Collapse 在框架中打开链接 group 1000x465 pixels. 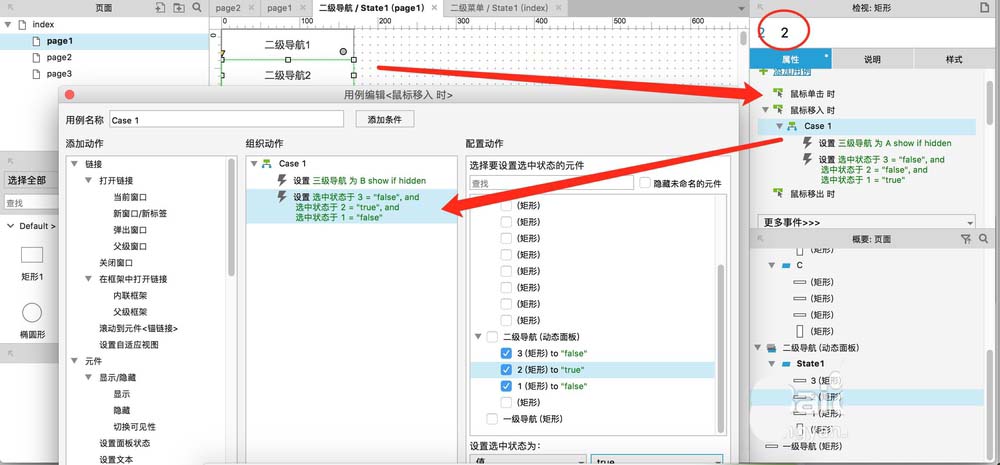(x=88, y=279)
